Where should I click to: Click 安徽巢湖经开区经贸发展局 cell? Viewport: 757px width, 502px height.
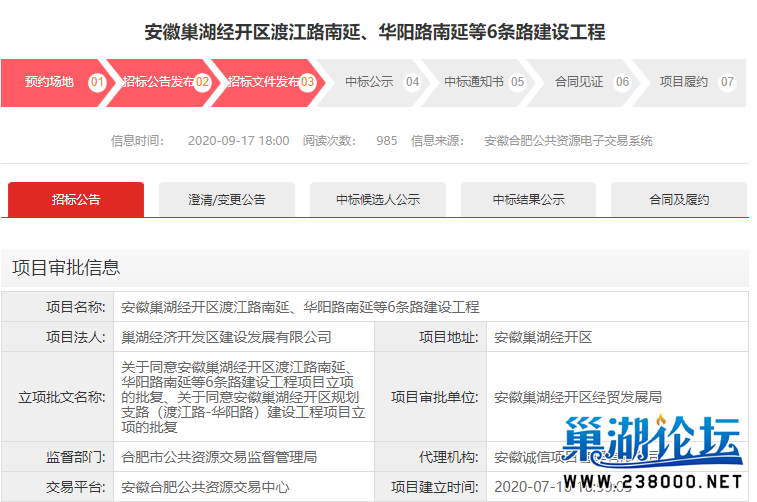tap(617, 397)
